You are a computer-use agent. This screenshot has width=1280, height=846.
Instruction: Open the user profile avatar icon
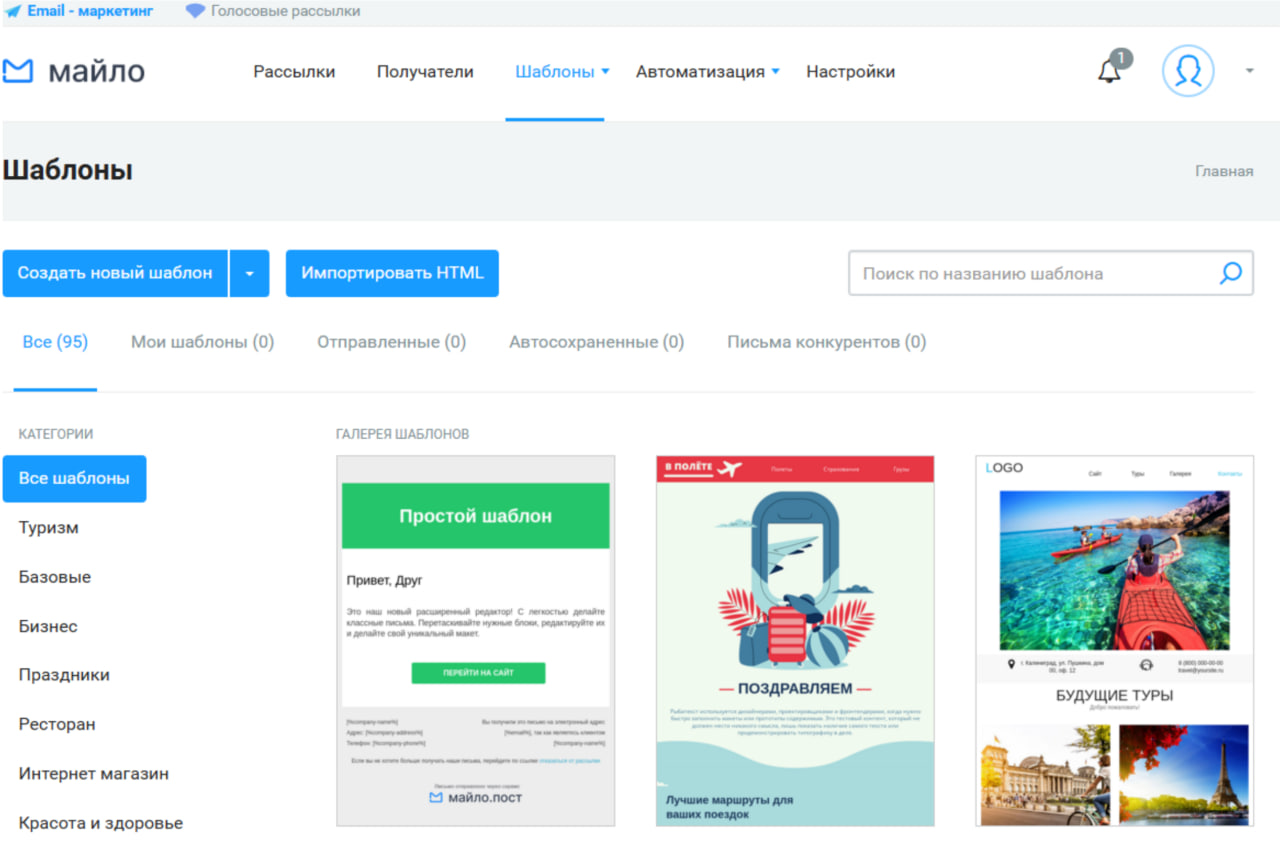coord(1188,72)
